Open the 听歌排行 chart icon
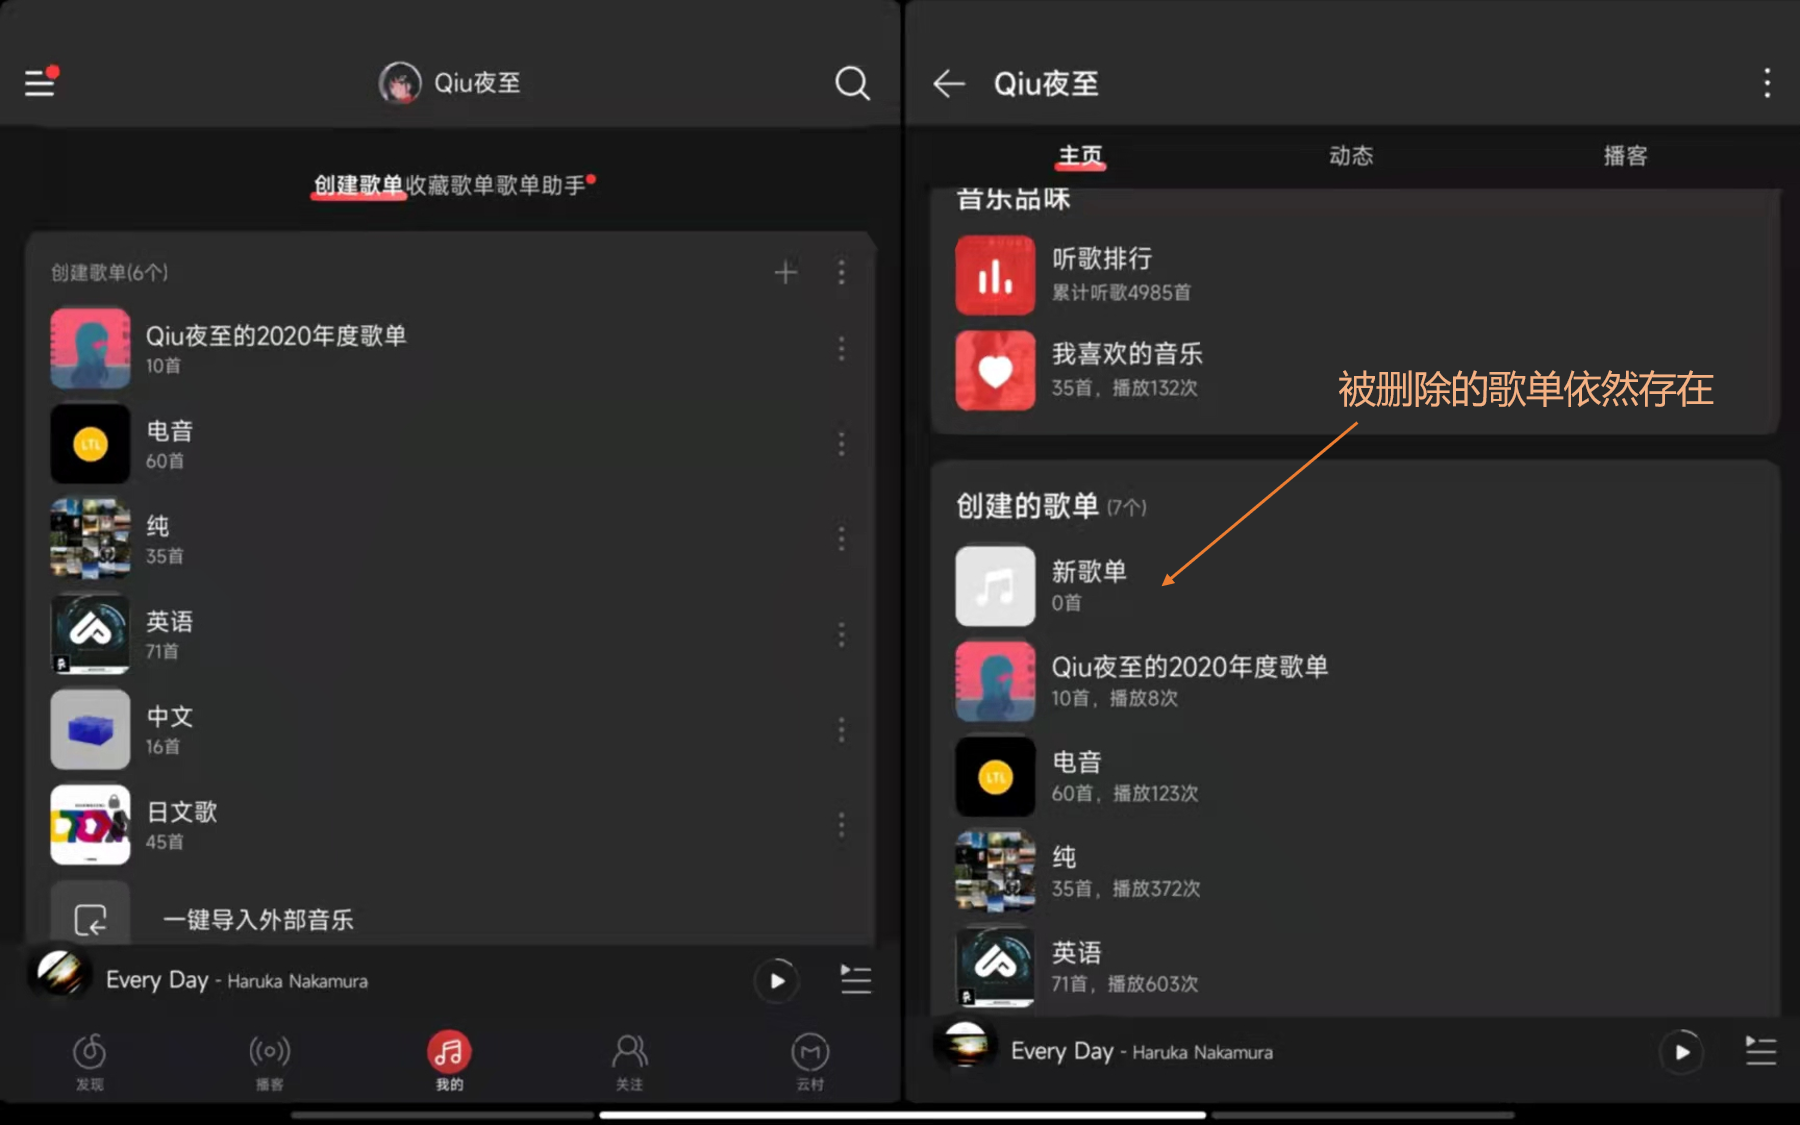This screenshot has height=1125, width=1800. coord(994,275)
